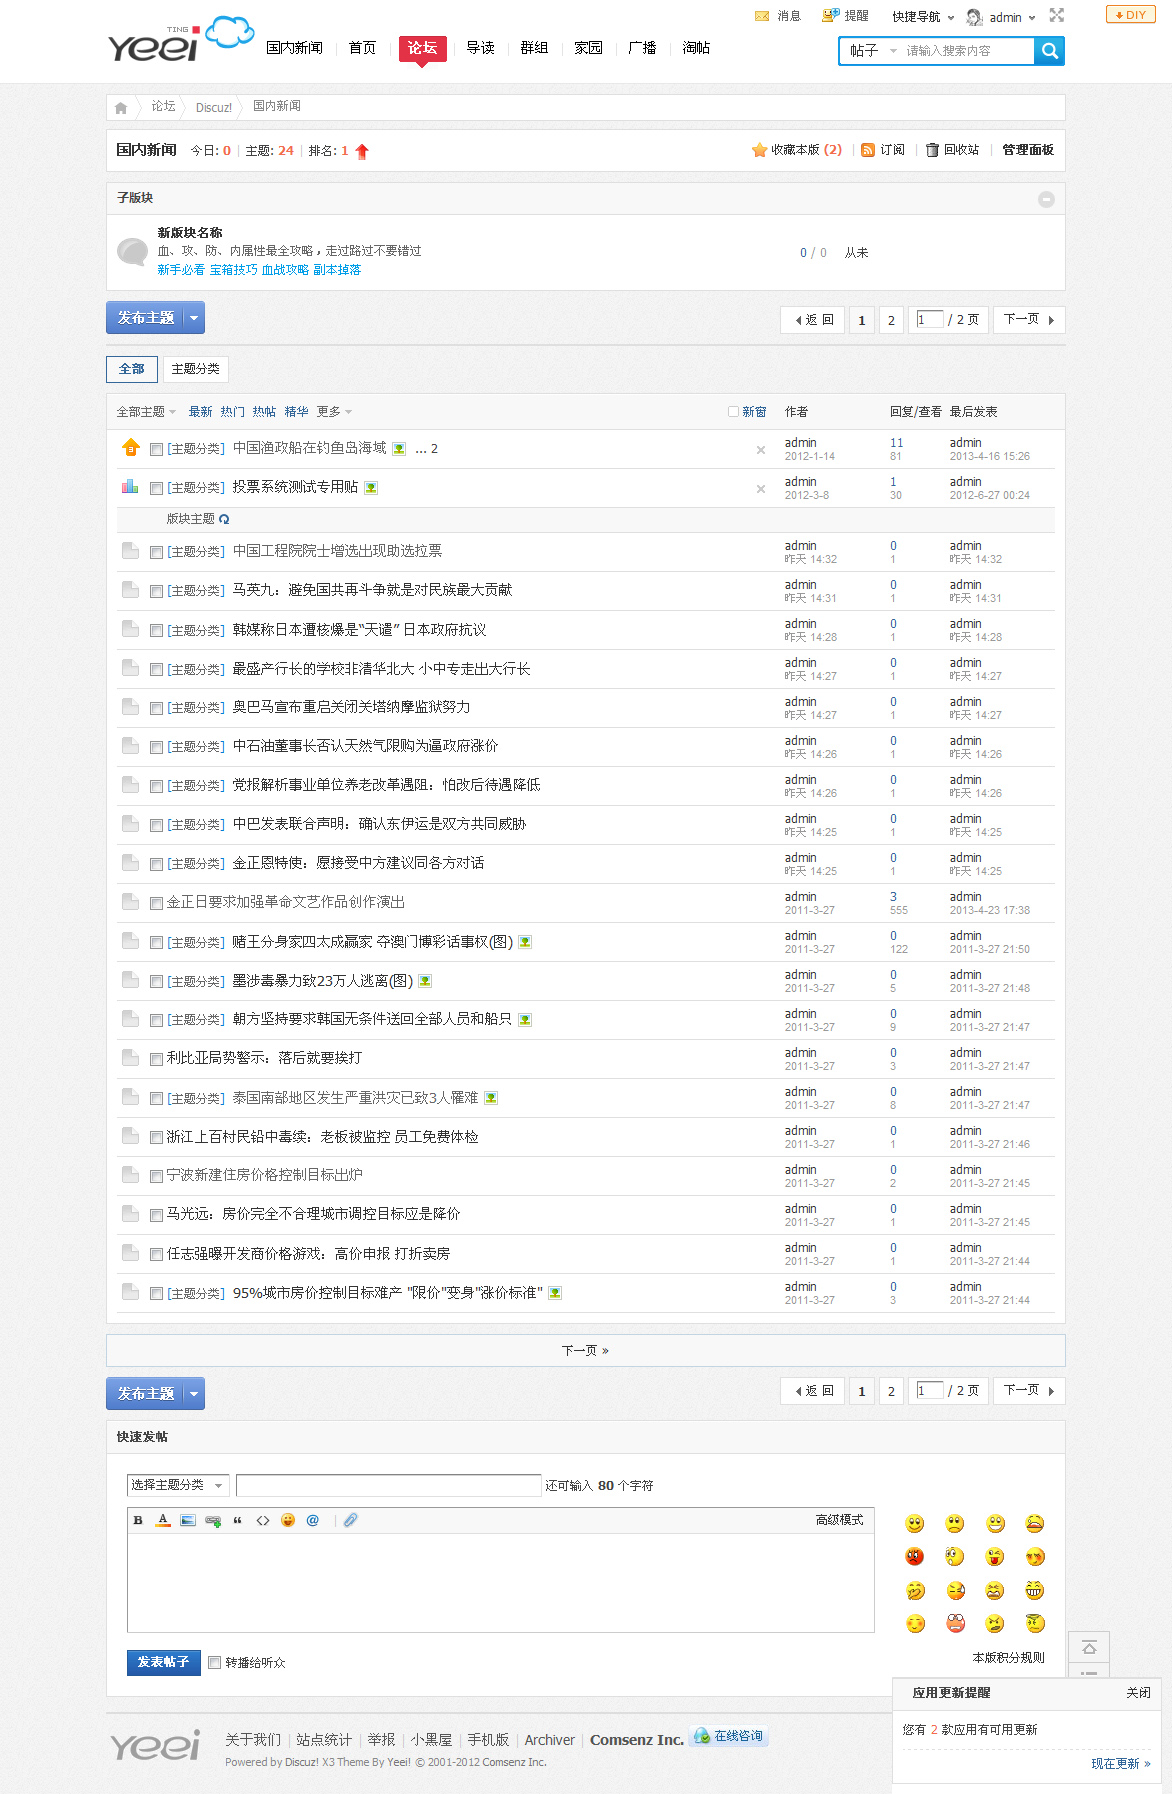Image resolution: width=1172 pixels, height=1794 pixels.
Task: Click the 管理面板 link
Action: point(1028,150)
